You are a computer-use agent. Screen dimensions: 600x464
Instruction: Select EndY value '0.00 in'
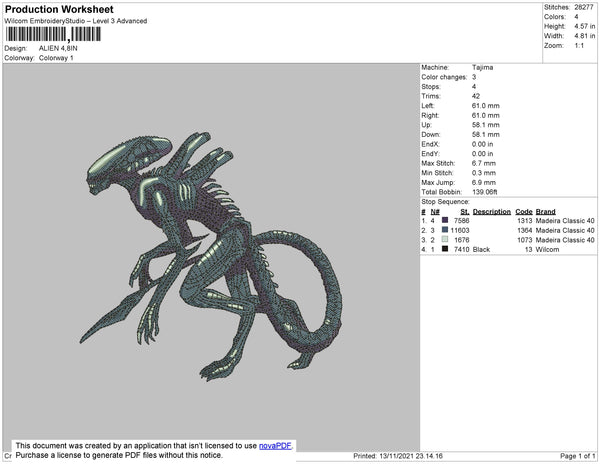(x=483, y=153)
